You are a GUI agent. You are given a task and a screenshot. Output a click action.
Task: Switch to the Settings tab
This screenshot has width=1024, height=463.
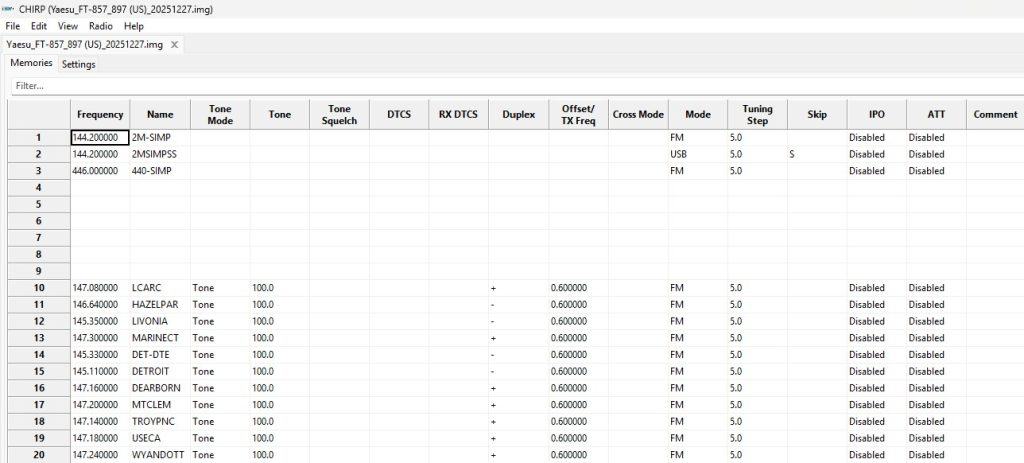click(78, 64)
